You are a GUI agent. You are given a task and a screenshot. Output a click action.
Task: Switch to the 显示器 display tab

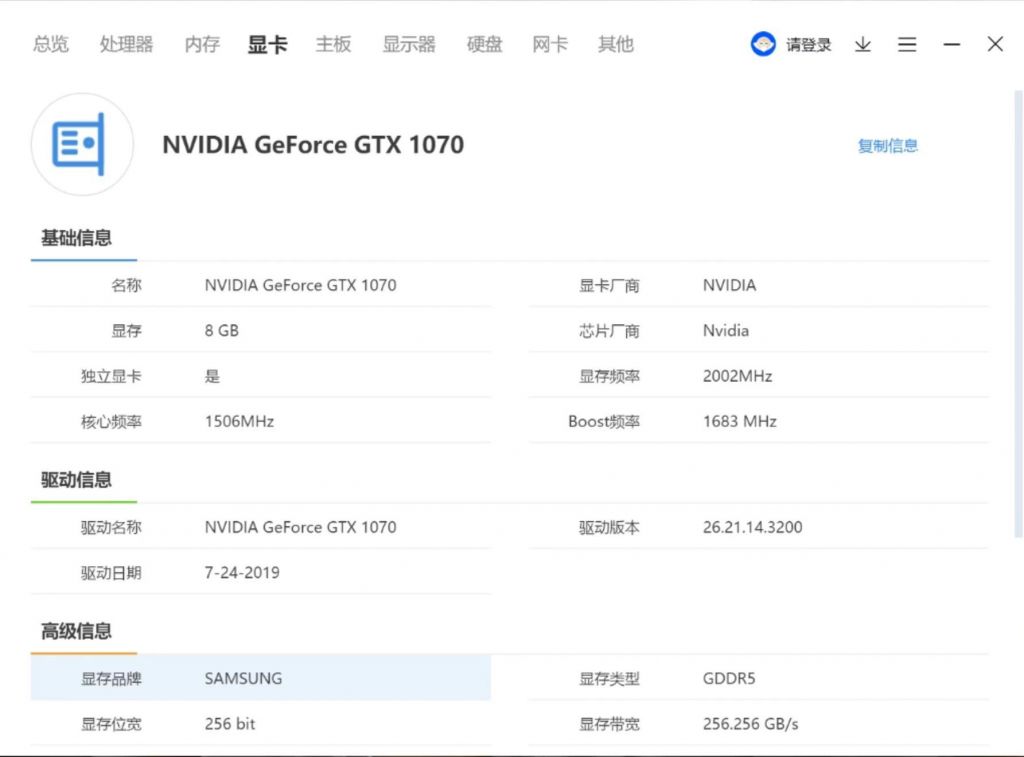(408, 44)
